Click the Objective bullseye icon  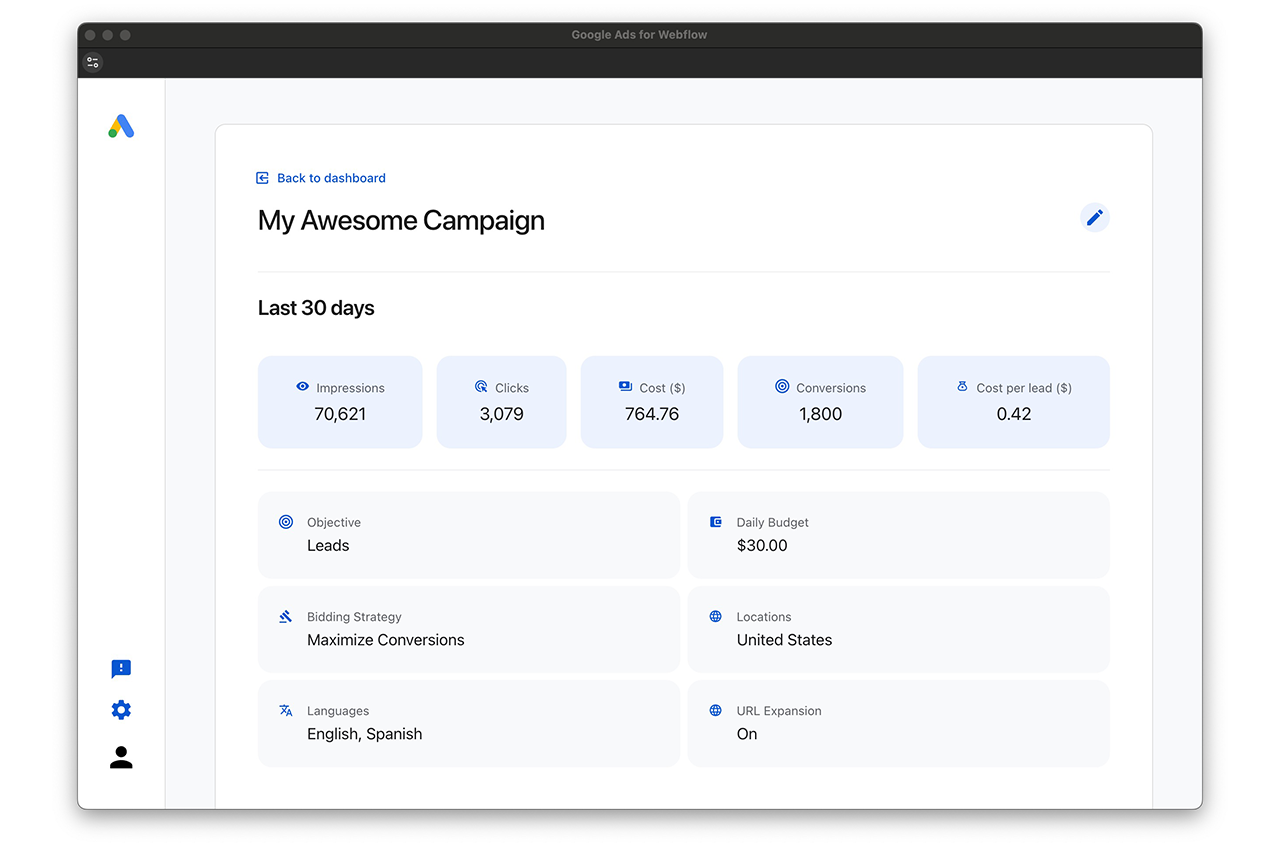coord(285,521)
